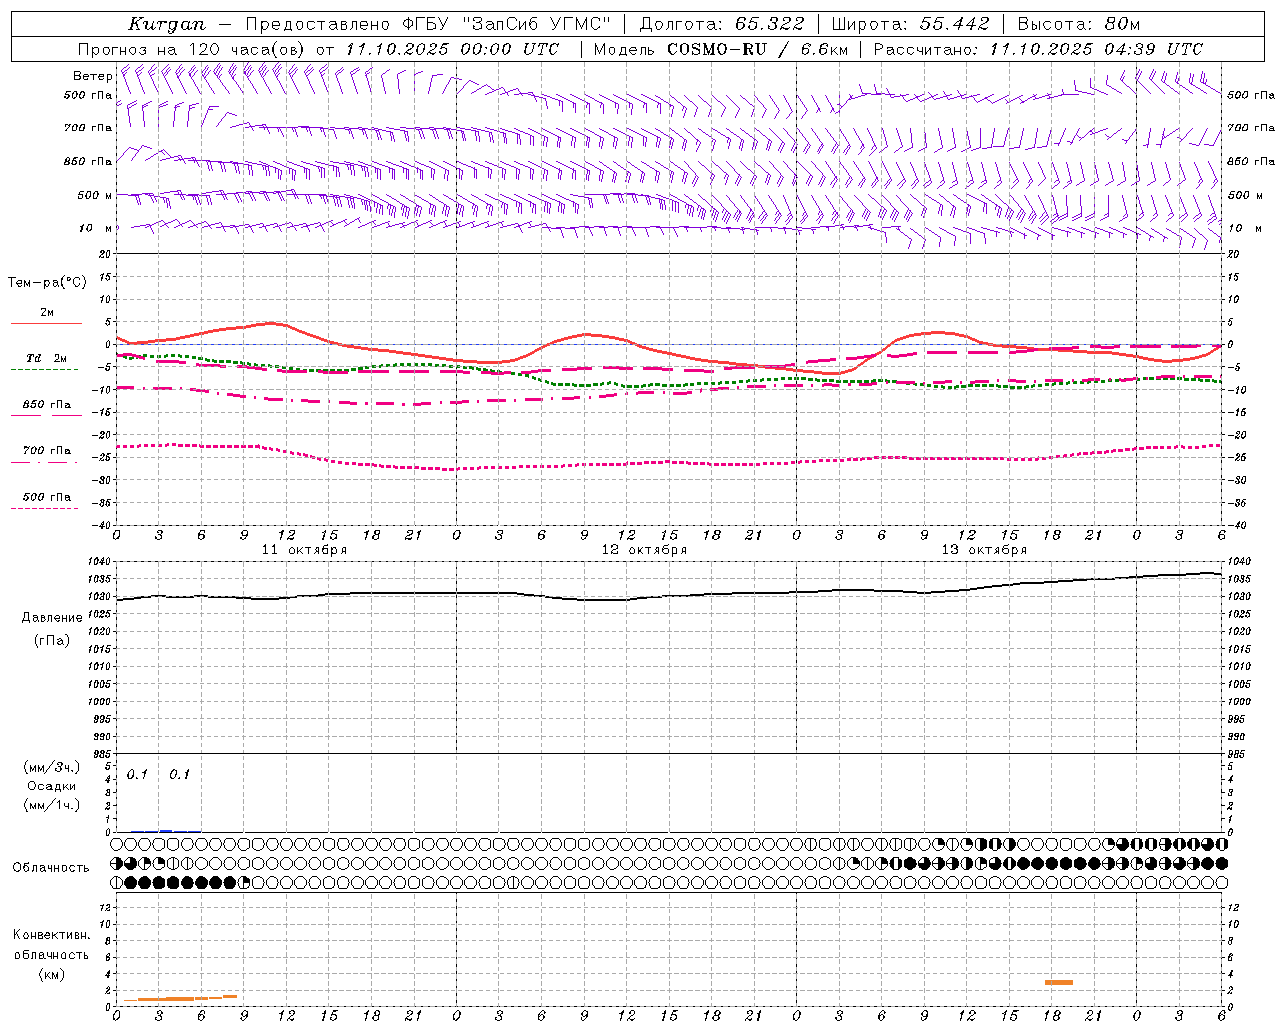The image size is (1280, 1024).
Task: Click the "Тем-ра(°C)" temperature axis title
Action: (47, 283)
